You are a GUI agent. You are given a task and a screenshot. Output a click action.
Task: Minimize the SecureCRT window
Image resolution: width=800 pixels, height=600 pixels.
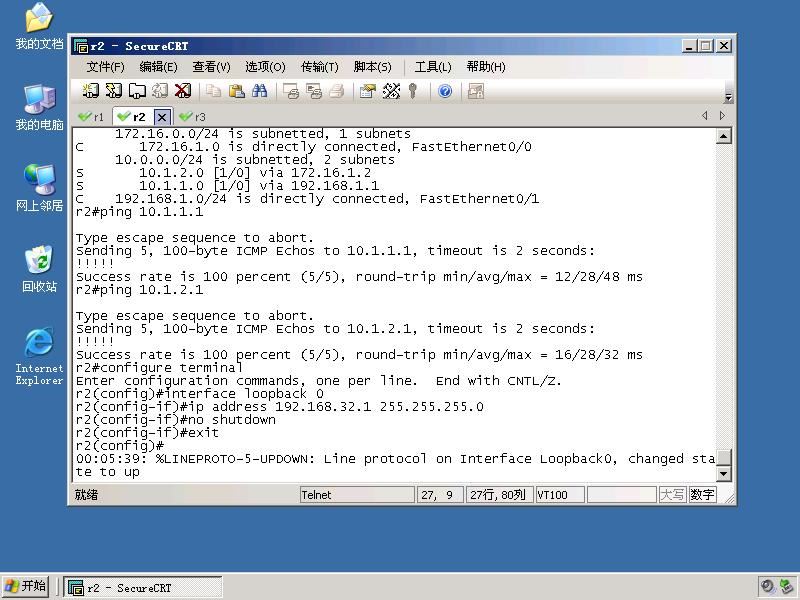(x=689, y=46)
